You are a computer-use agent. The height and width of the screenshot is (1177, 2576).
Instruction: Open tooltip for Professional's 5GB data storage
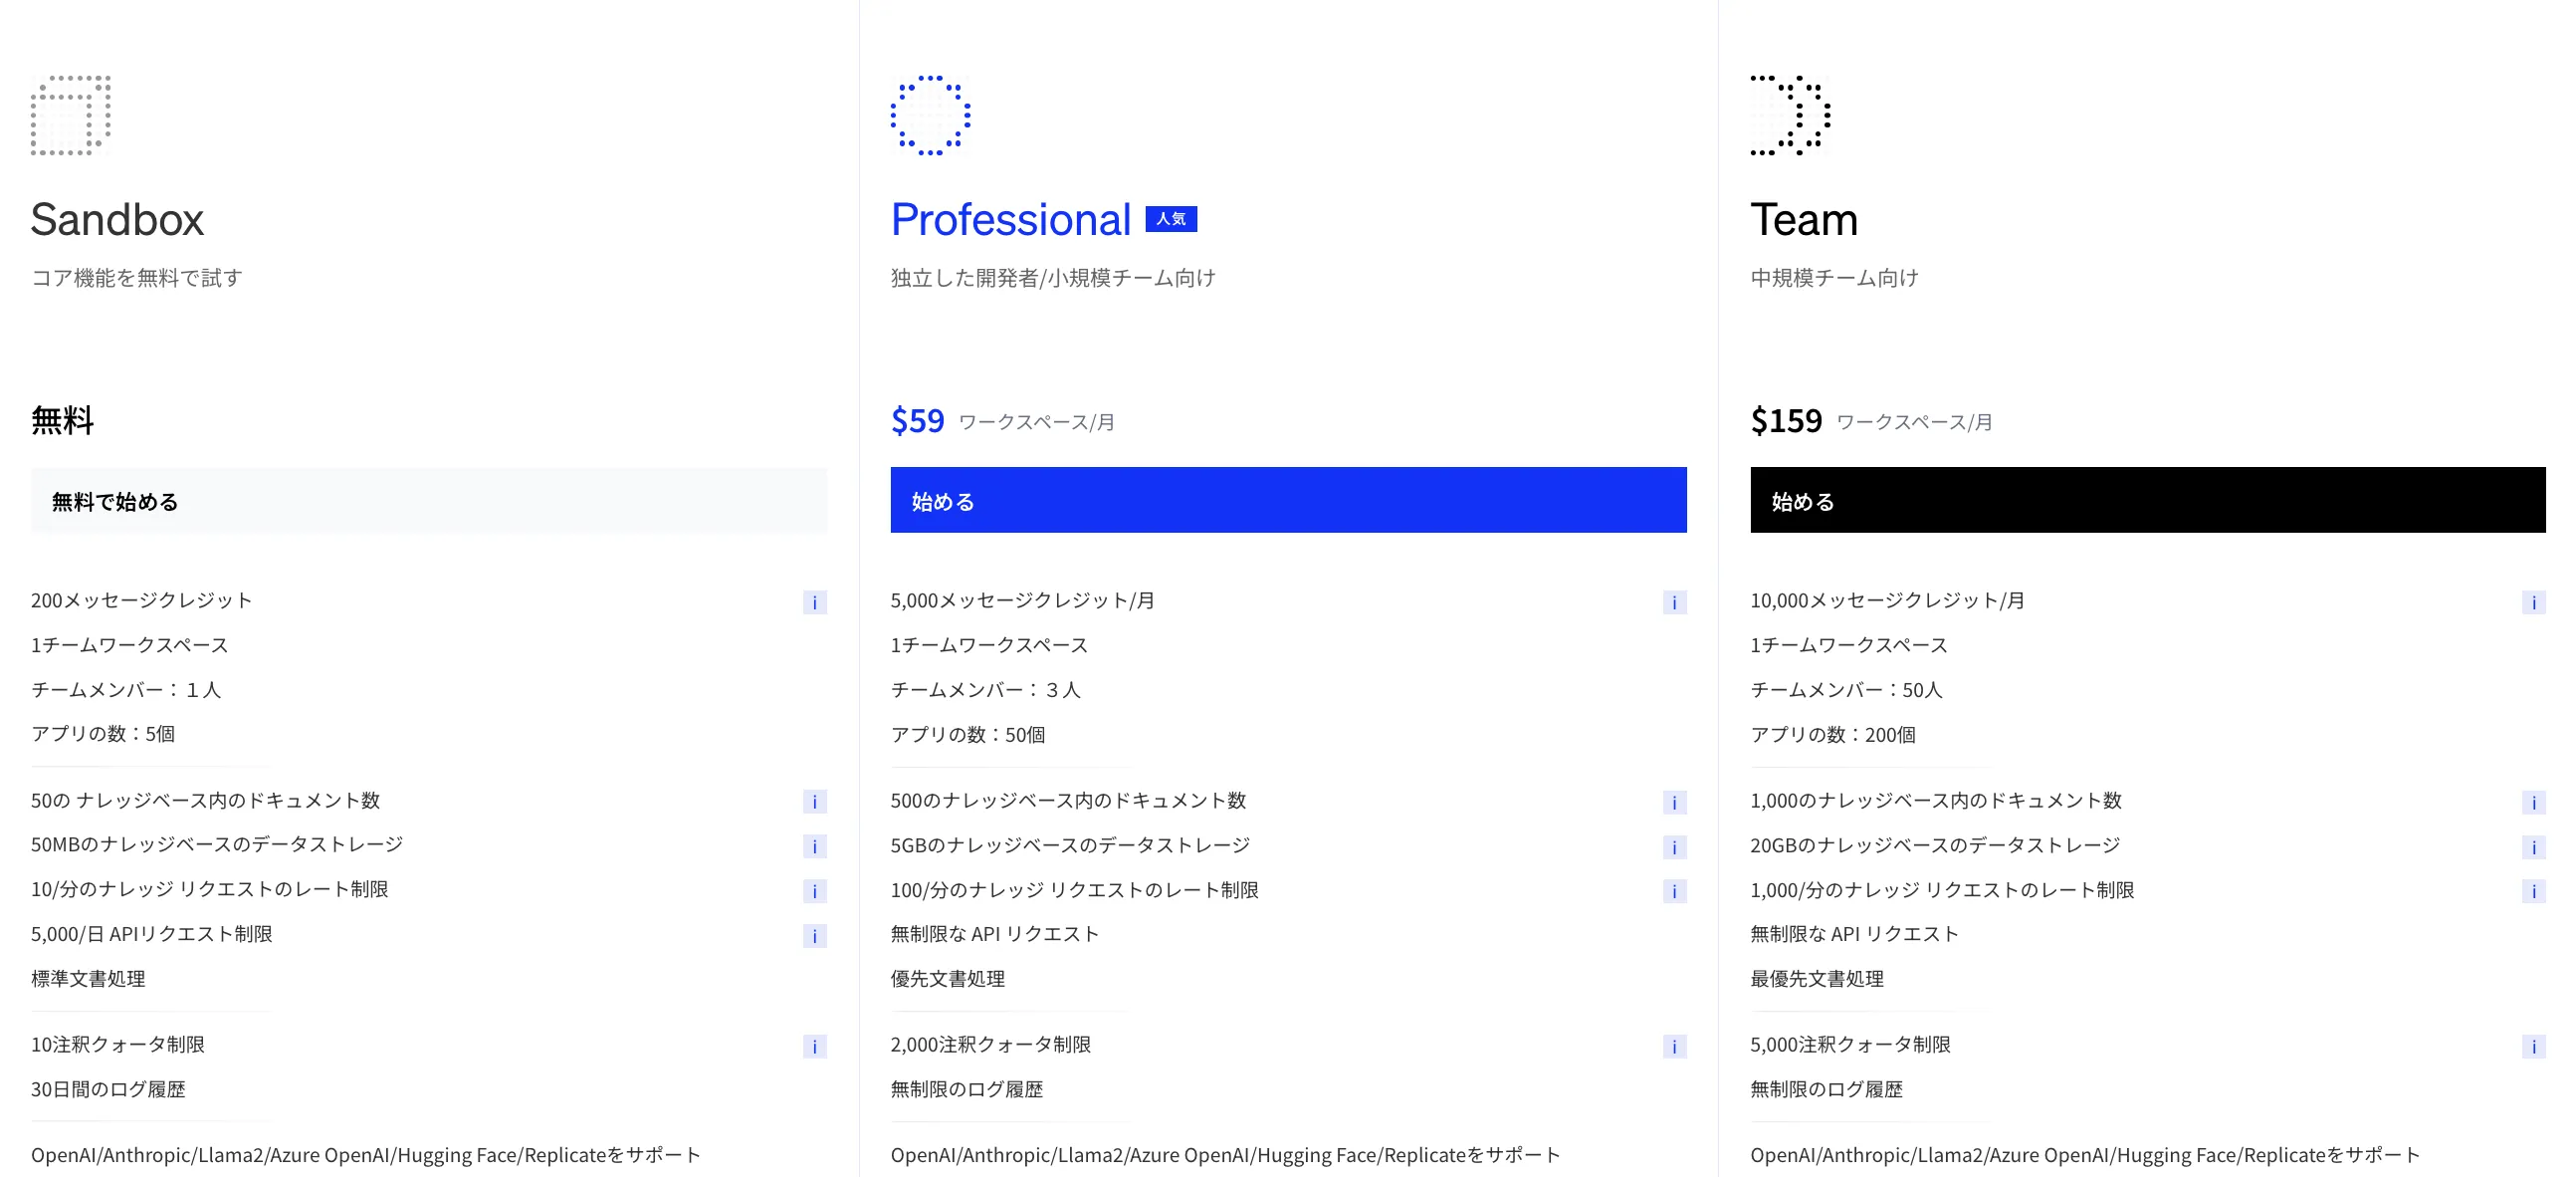1673,846
